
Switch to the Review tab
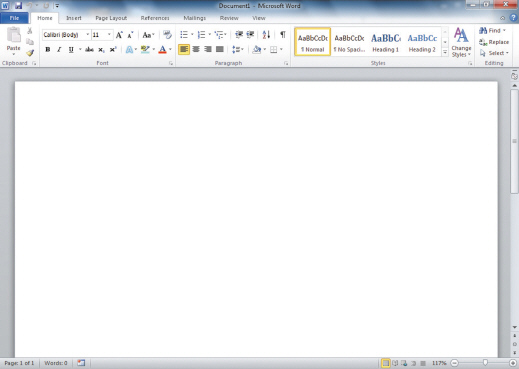pyautogui.click(x=229, y=18)
